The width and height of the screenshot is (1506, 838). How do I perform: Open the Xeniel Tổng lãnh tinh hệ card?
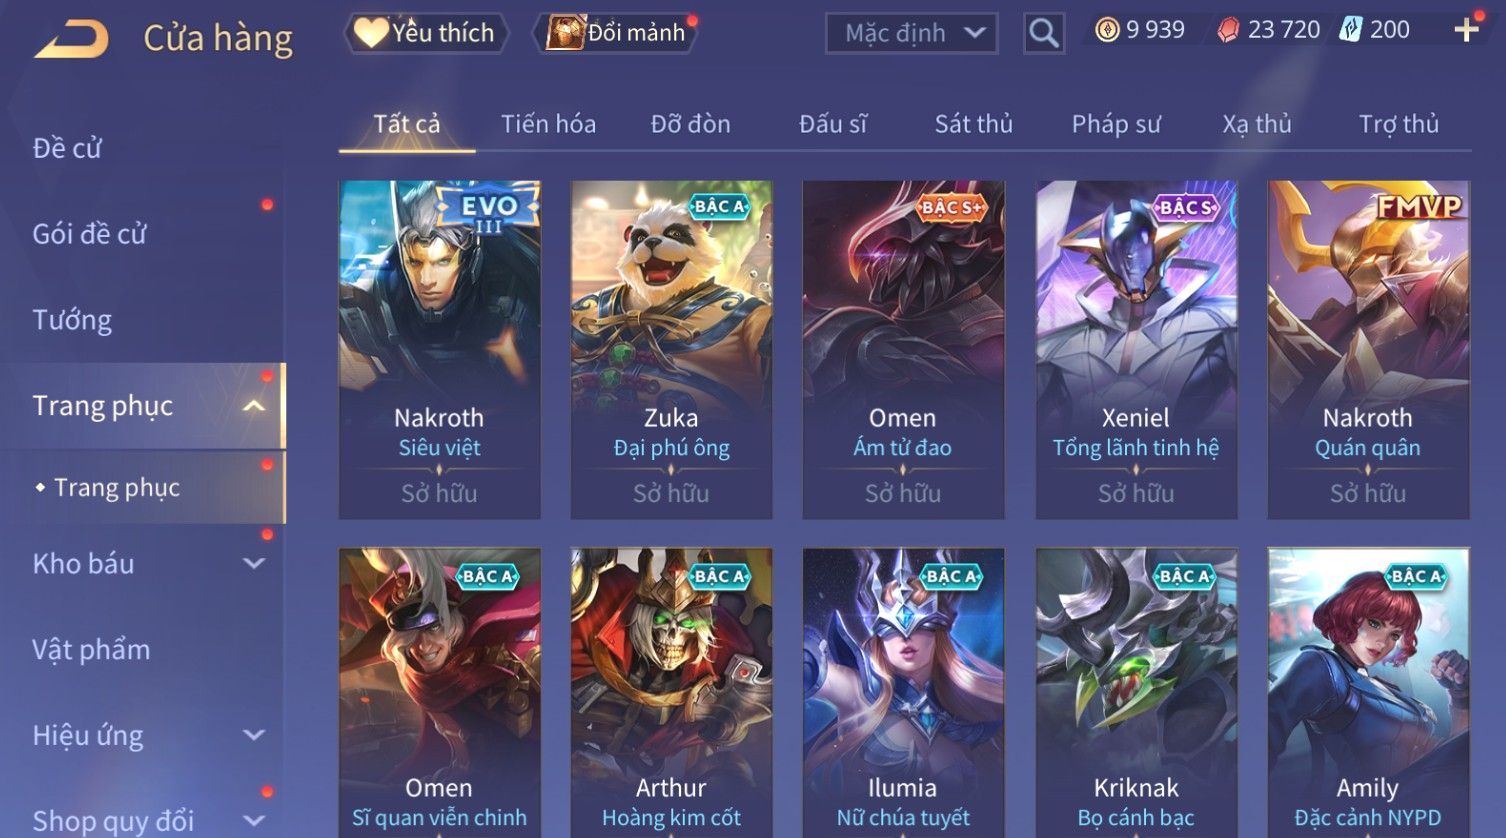(1136, 350)
